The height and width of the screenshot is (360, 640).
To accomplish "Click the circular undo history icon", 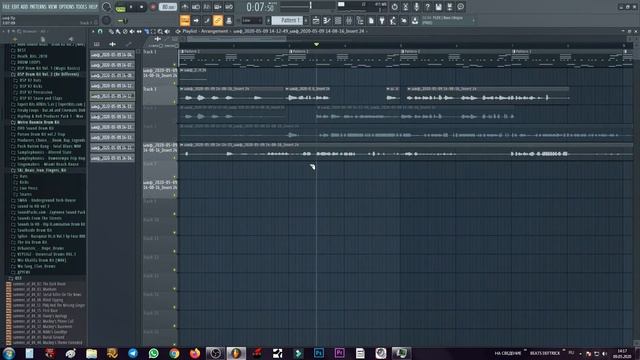I will 394,7.
